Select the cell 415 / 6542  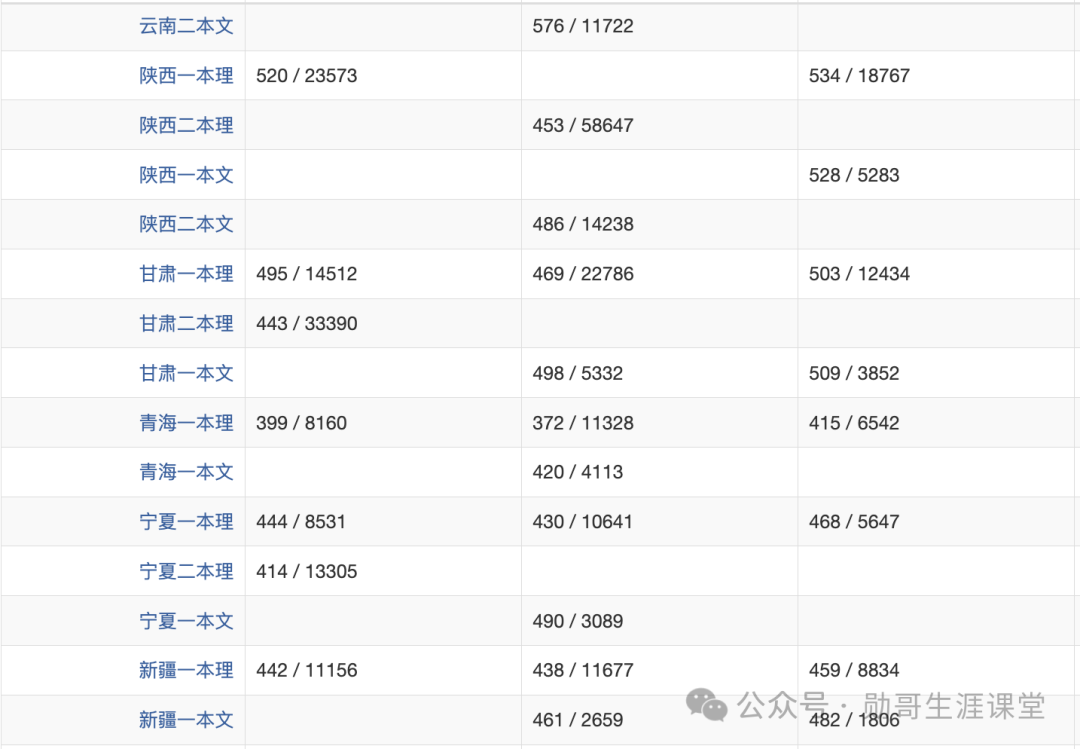(938, 422)
